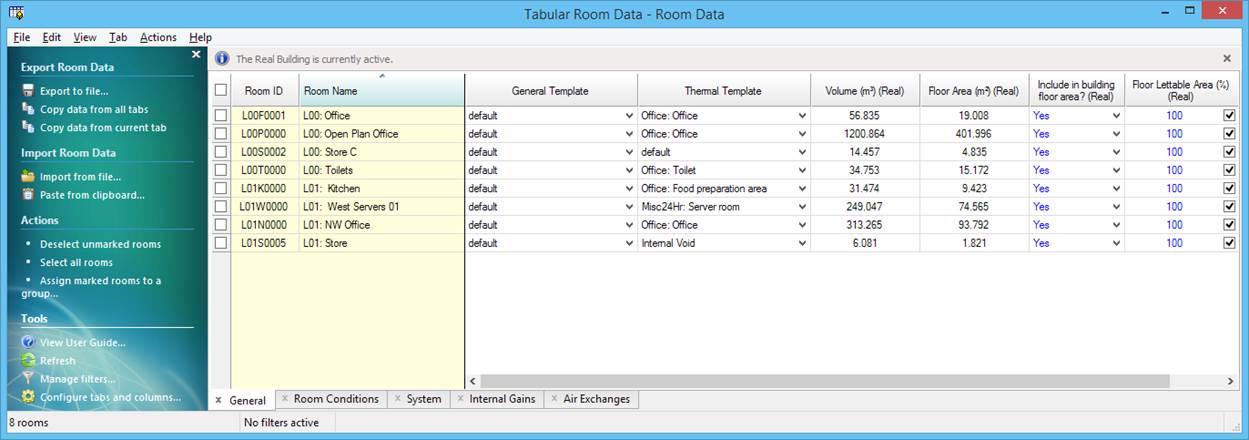The height and width of the screenshot is (440, 1249).
Task: Click the horizontal scrollbar thumb under the table
Action: [x=825, y=381]
